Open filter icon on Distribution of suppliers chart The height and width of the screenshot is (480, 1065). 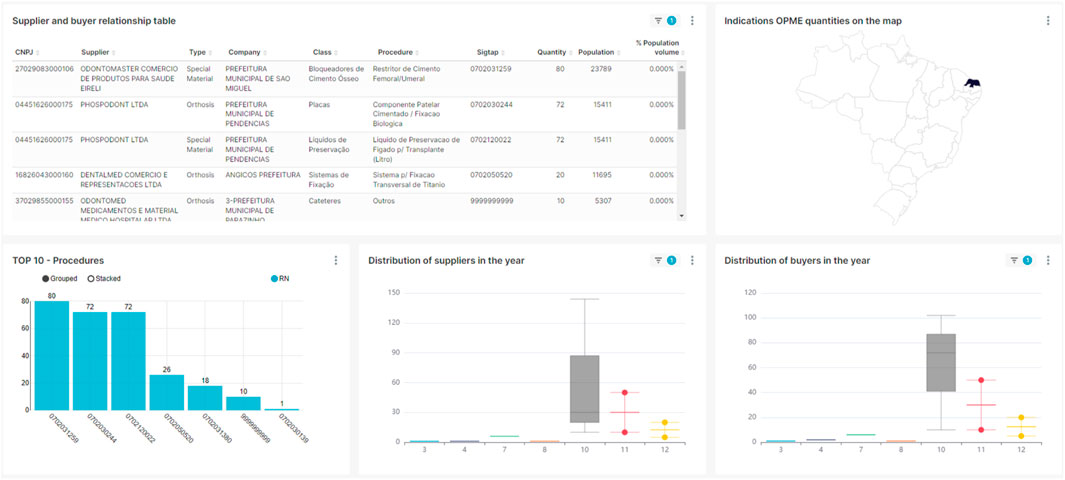point(657,260)
